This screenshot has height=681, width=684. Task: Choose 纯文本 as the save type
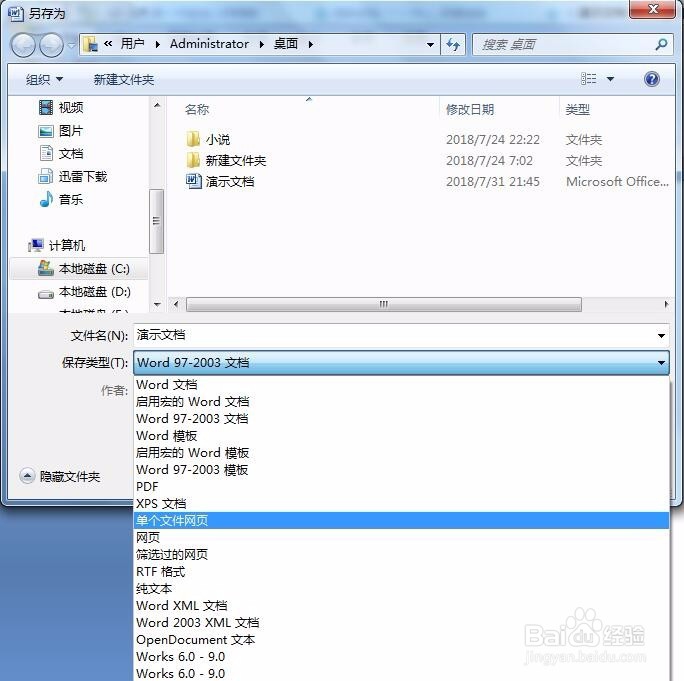tap(401, 589)
